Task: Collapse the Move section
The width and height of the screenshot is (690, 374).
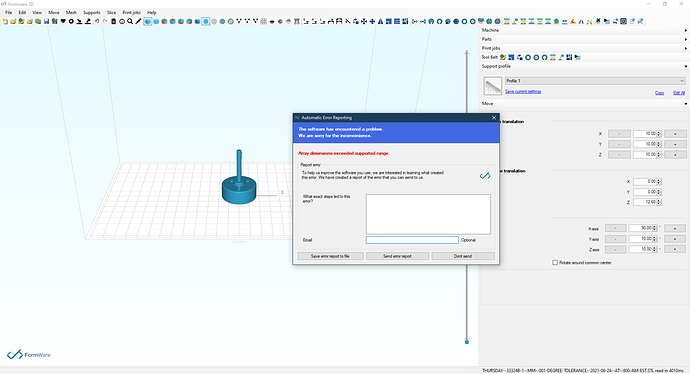Action: click(686, 104)
